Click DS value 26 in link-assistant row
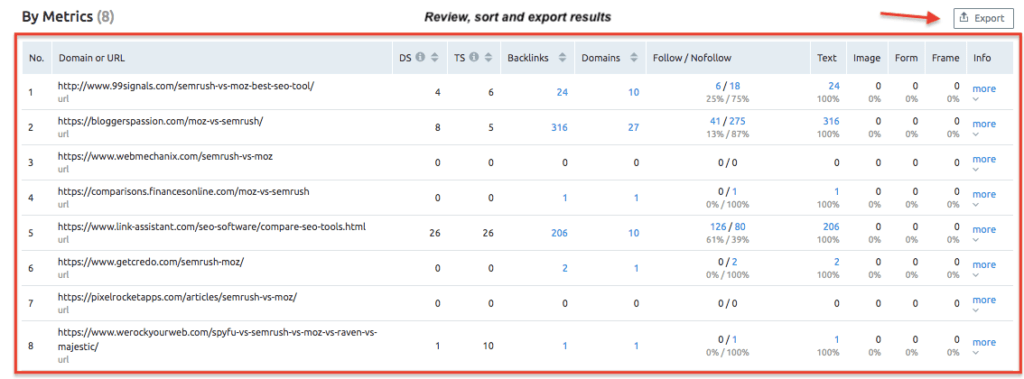 coord(435,233)
